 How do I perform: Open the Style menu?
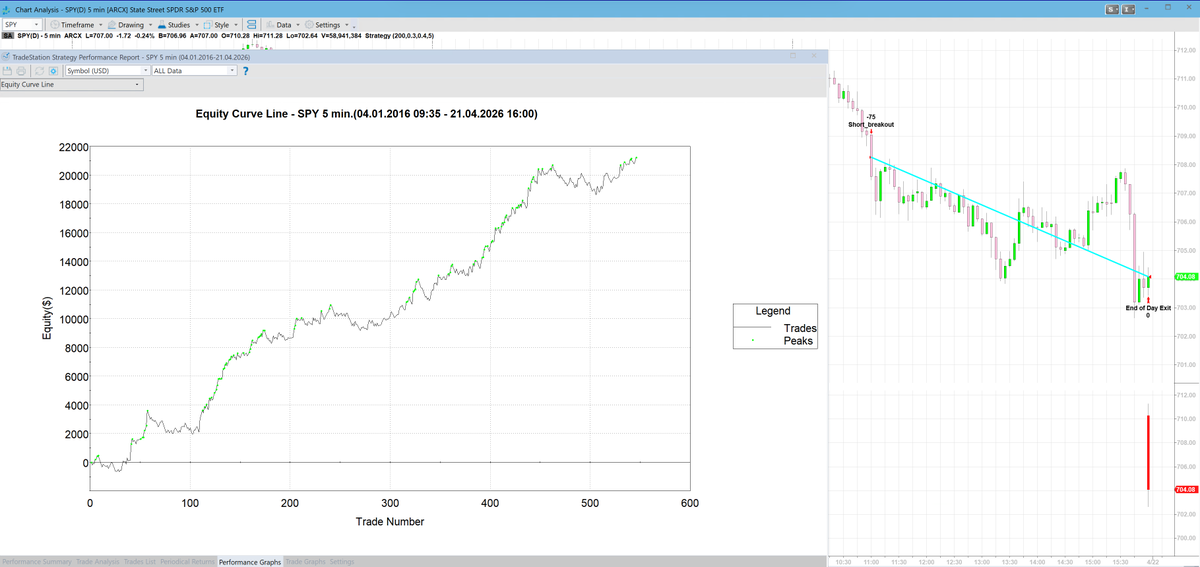coord(222,24)
